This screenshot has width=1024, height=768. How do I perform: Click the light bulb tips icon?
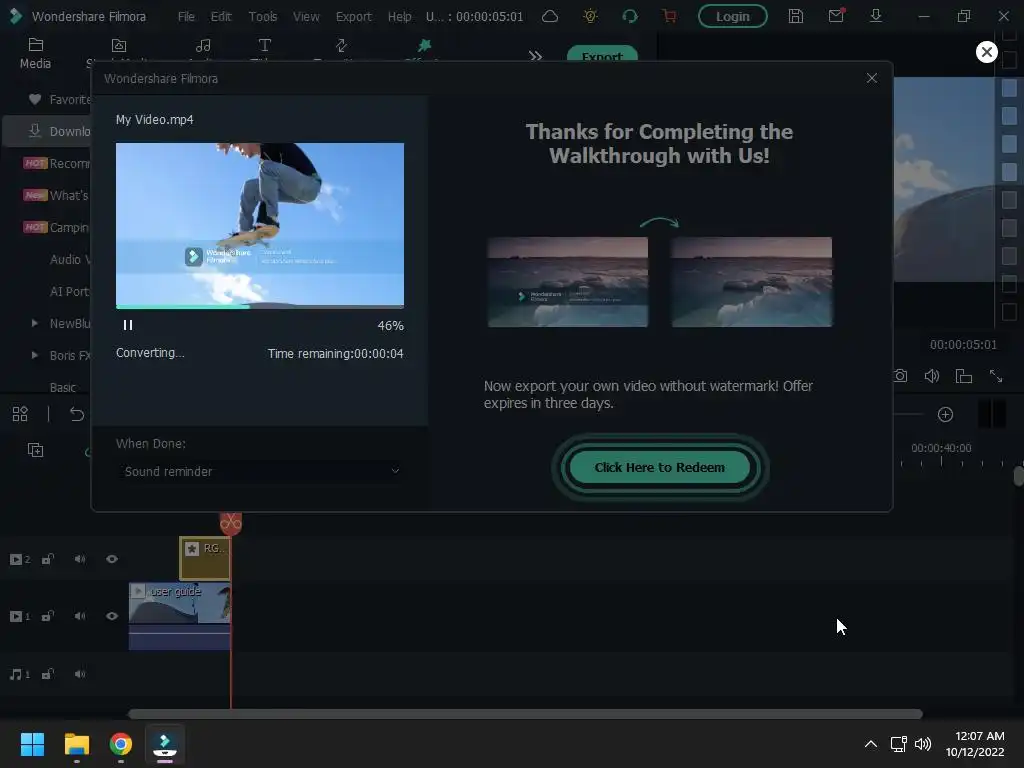(x=590, y=16)
